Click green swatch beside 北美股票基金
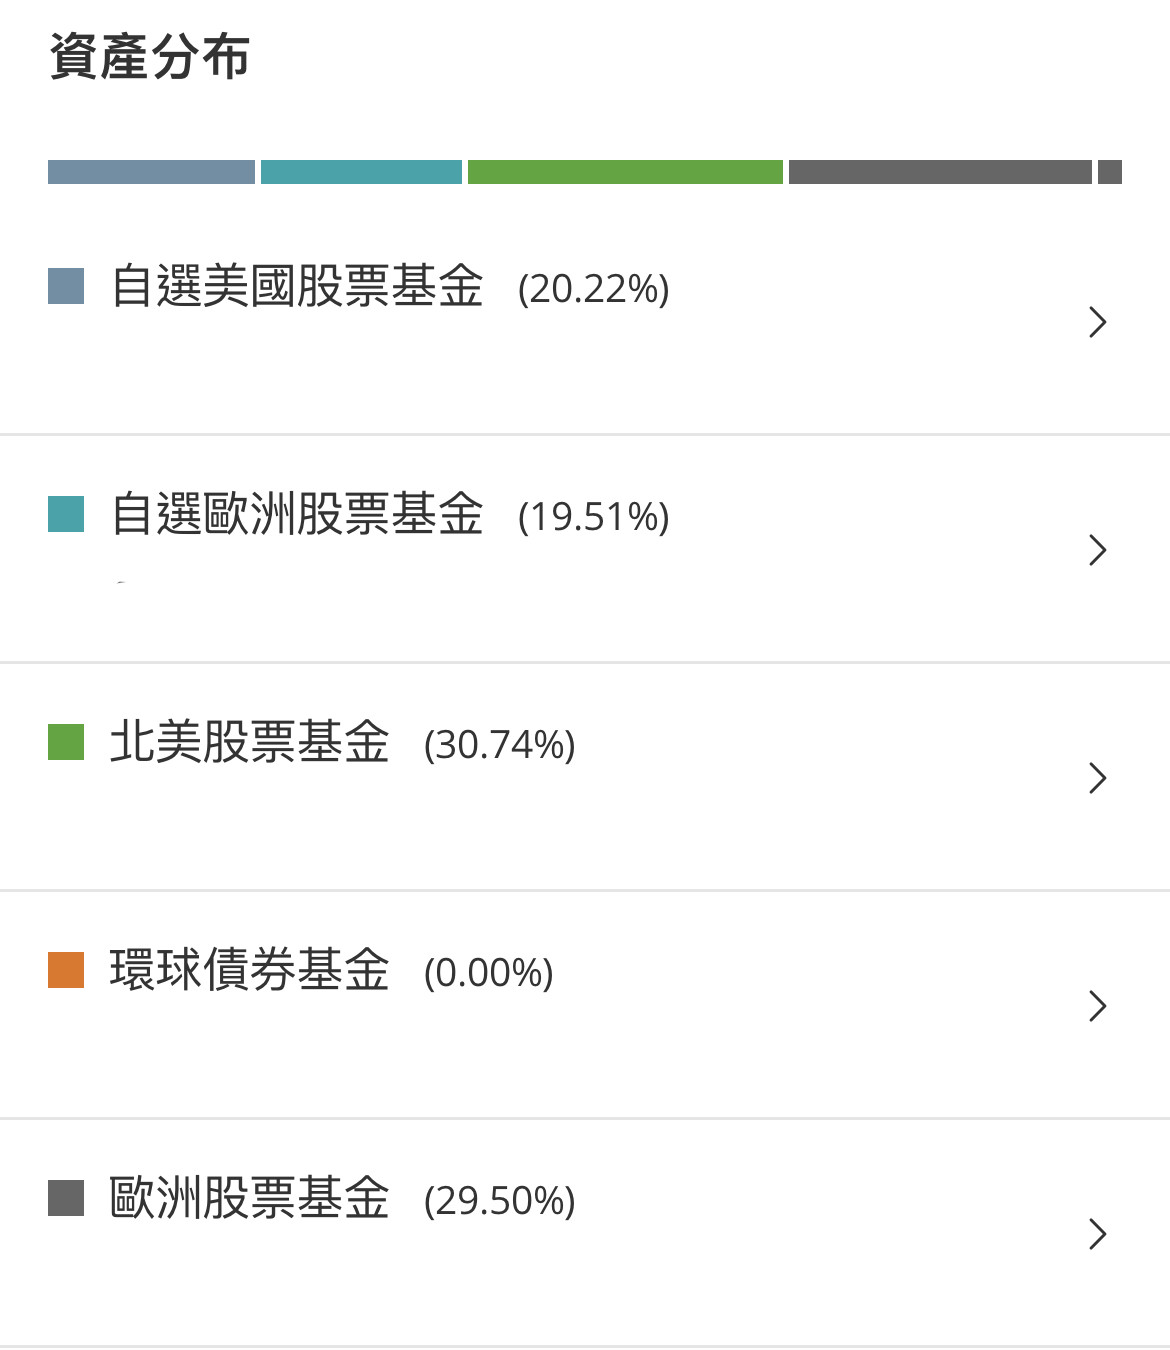This screenshot has width=1170, height=1350. [66, 742]
